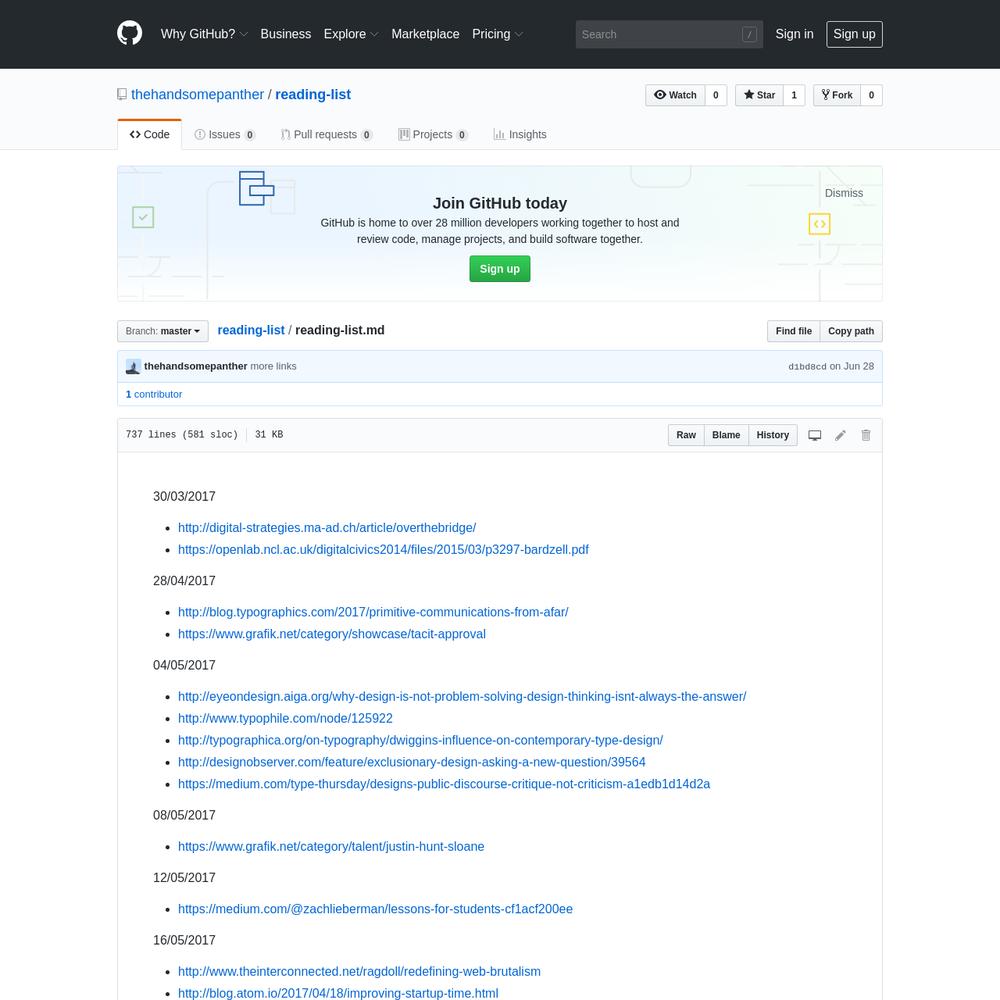Switch to the Pull requests tab
The width and height of the screenshot is (1000, 1000).
[x=326, y=135]
